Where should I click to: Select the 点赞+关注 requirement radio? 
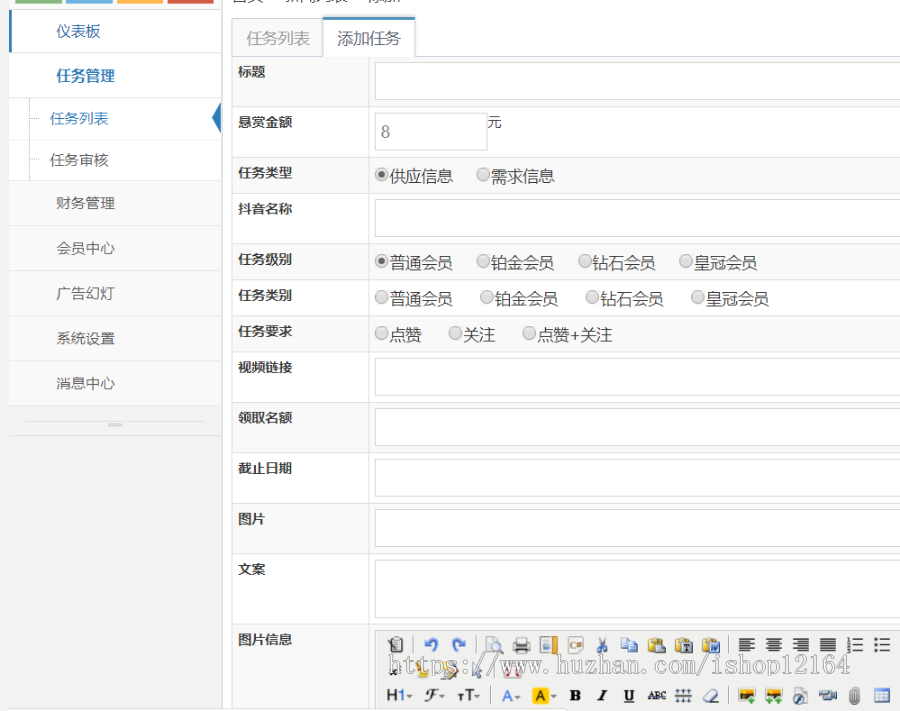point(529,333)
